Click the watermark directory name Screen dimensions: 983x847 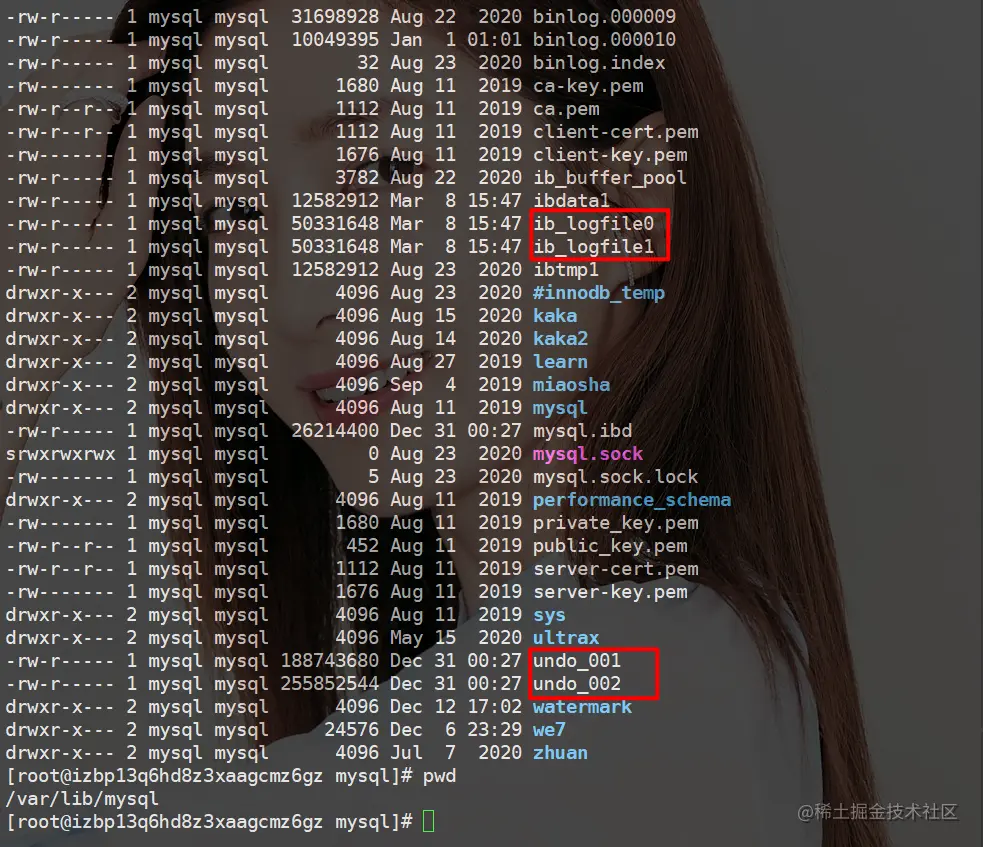click(582, 707)
